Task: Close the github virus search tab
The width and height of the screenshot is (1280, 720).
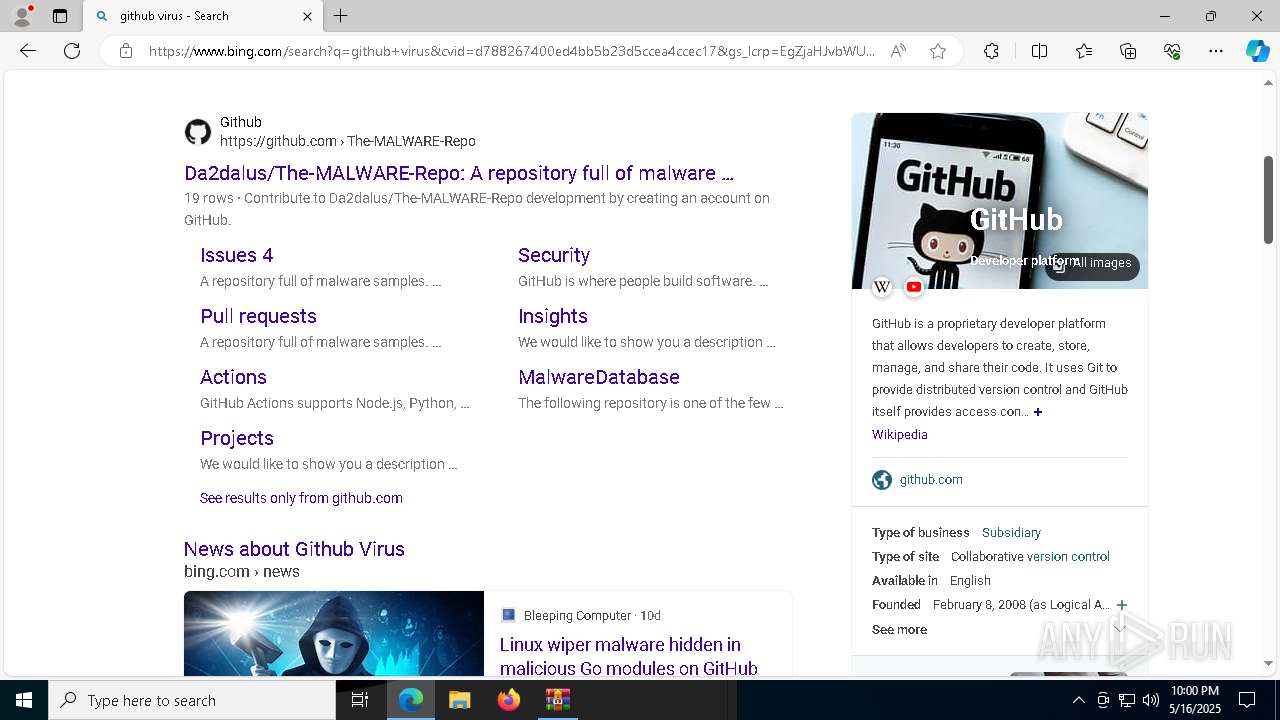Action: (307, 16)
